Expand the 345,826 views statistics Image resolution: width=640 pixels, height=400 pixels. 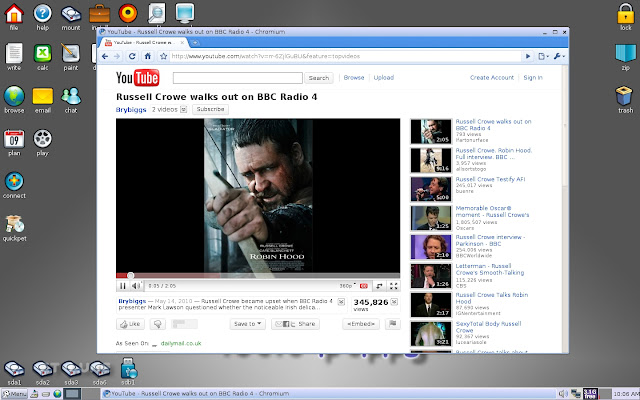pos(394,302)
